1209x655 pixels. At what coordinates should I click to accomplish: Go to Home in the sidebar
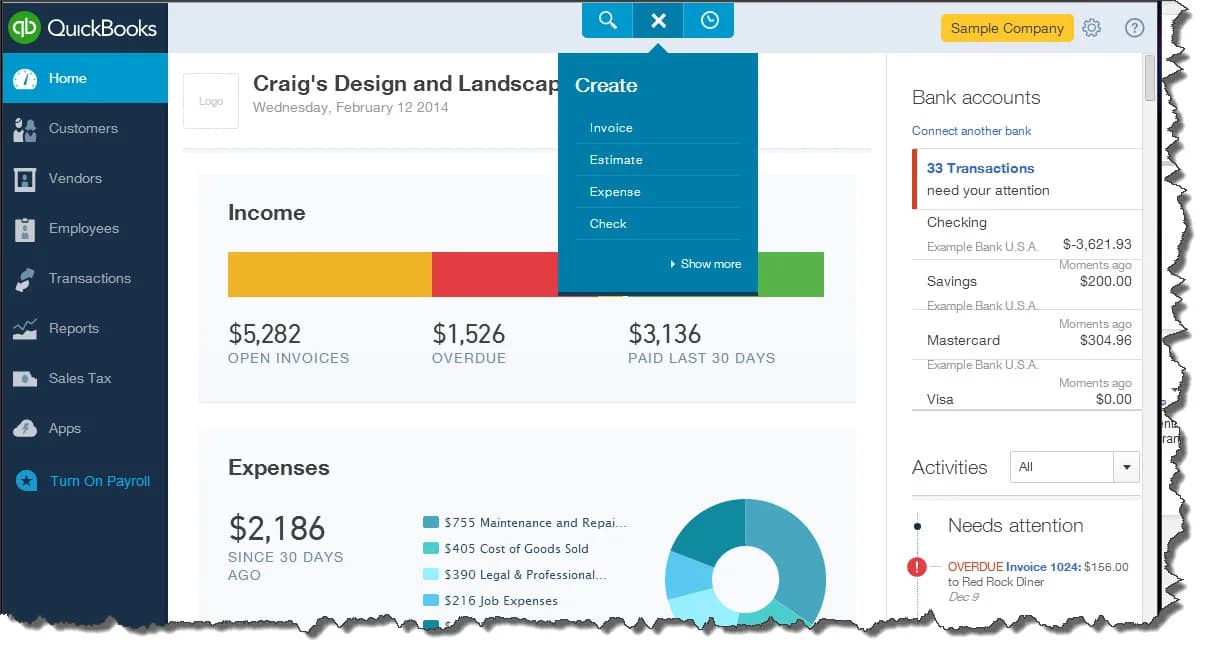85,78
